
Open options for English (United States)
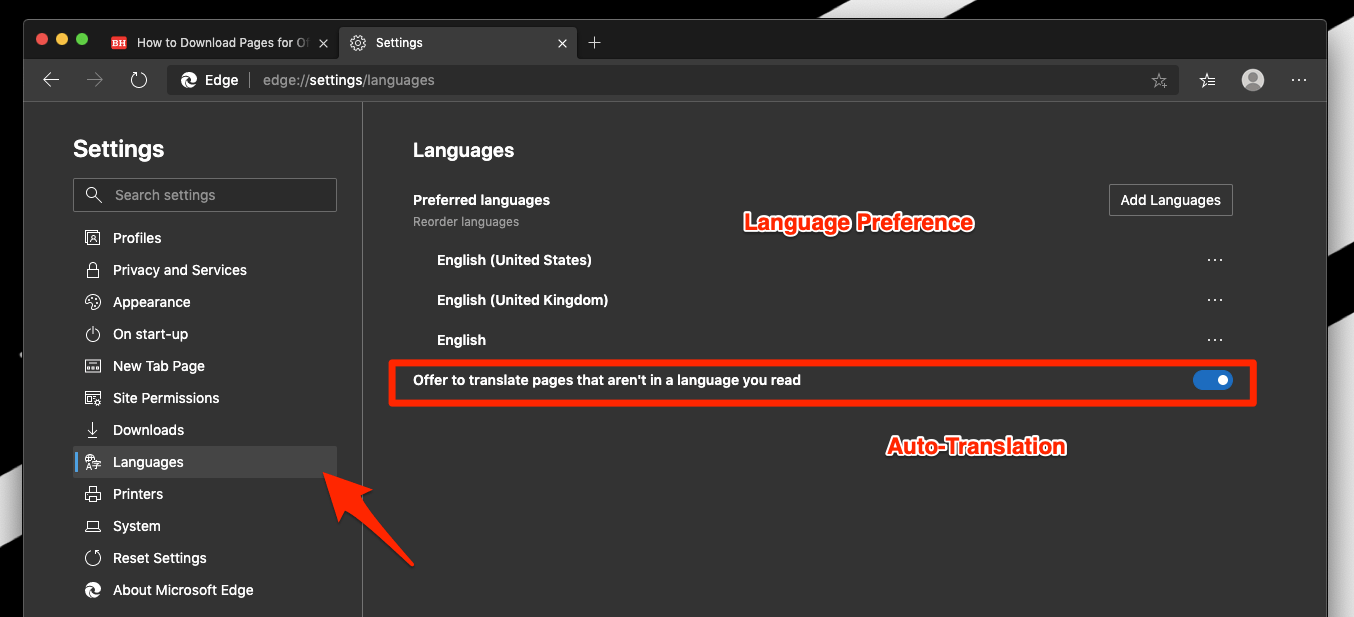(1215, 260)
